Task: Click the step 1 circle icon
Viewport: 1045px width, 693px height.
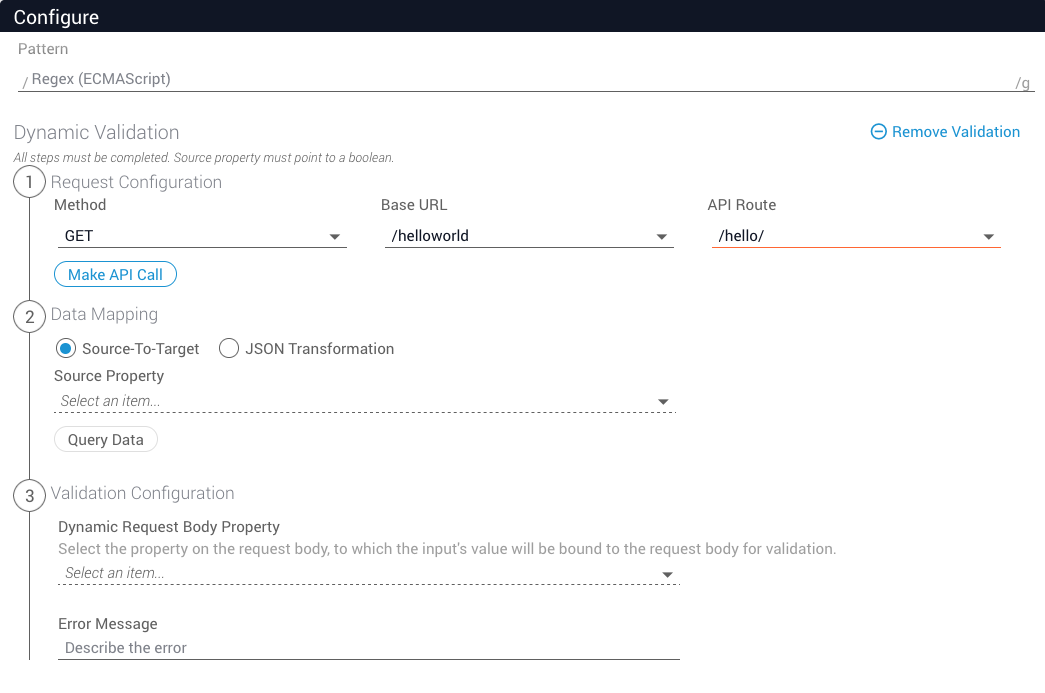Action: click(x=30, y=182)
